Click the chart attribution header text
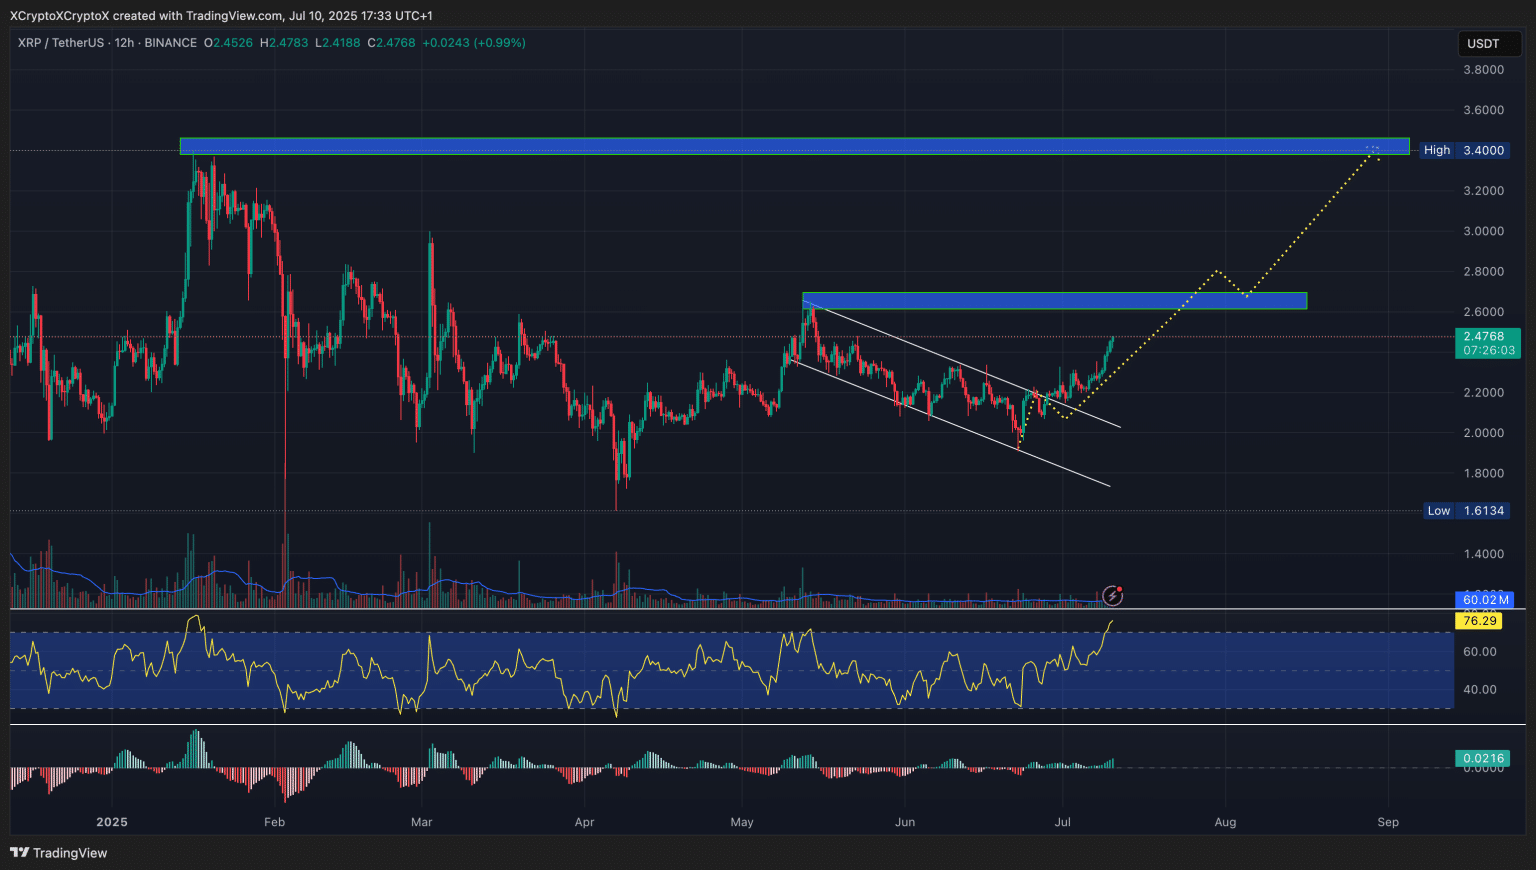Viewport: 1536px width, 870px height. [x=221, y=16]
